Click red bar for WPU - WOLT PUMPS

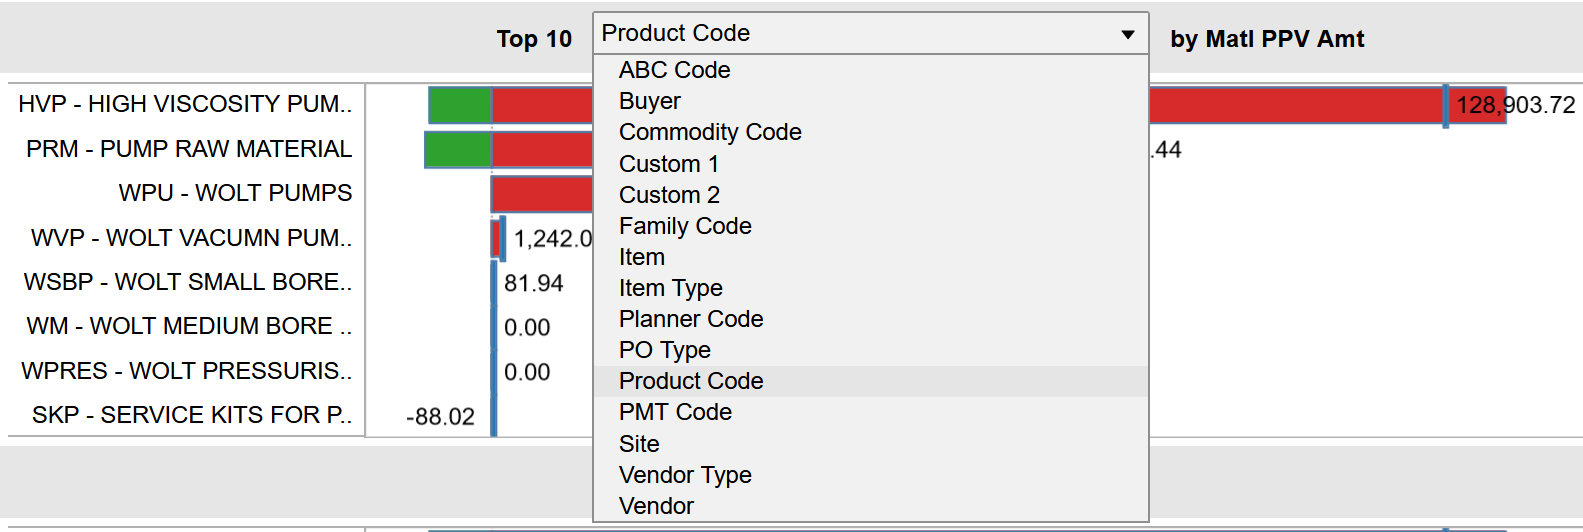click(x=542, y=194)
